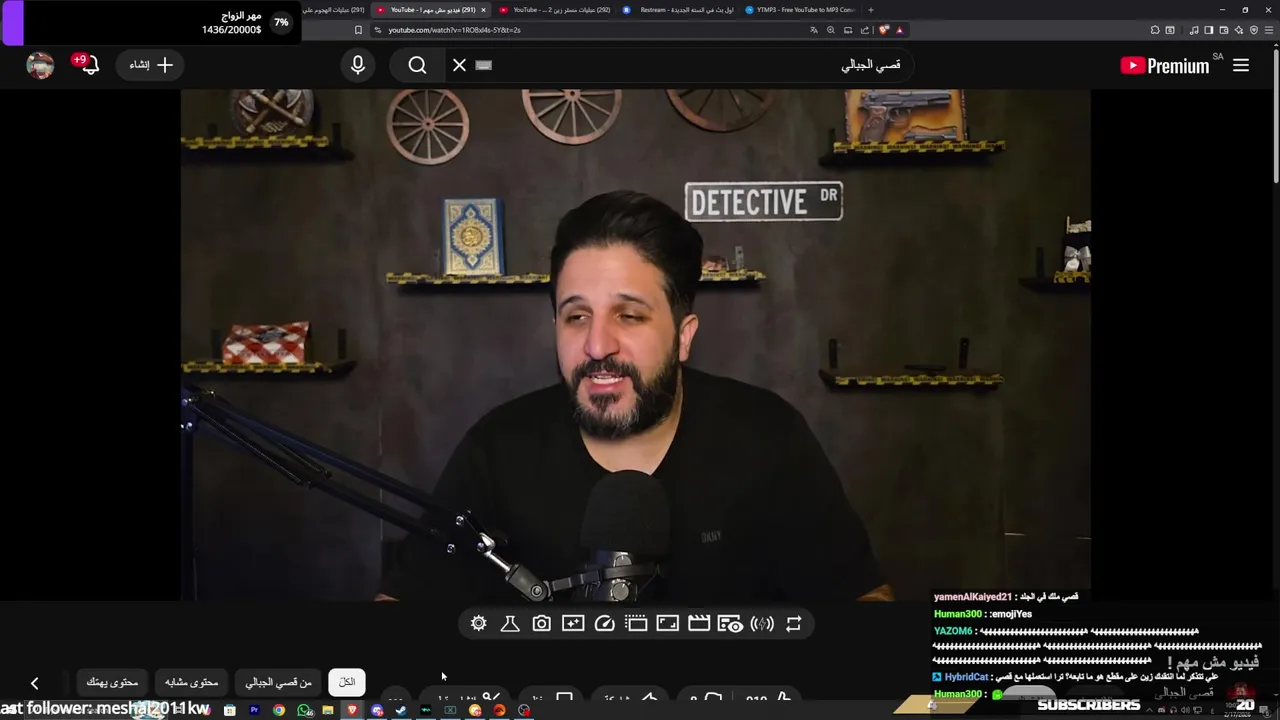1280x720 pixels.
Task: Click the on-screen keyboard icon in search box
Action: (x=484, y=65)
